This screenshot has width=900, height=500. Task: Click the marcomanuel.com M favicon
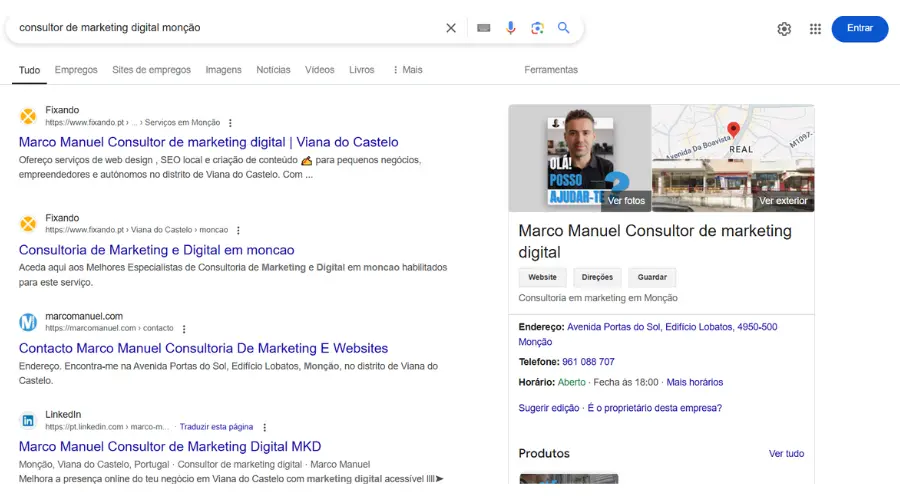click(x=28, y=322)
